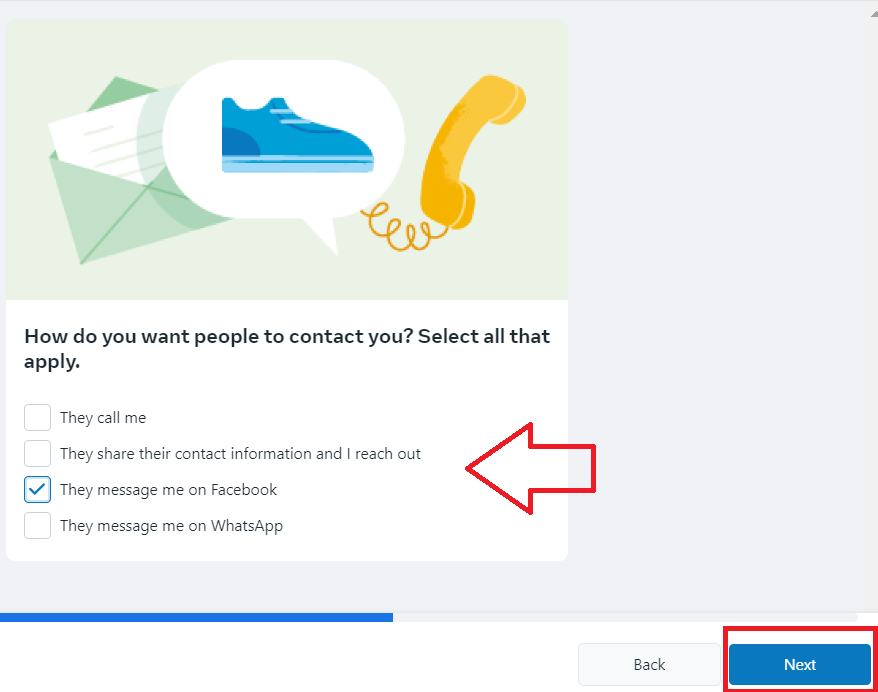Click the scrollbar up arrow at top right
Screen dimensions: 878x692
tap(874, 13)
